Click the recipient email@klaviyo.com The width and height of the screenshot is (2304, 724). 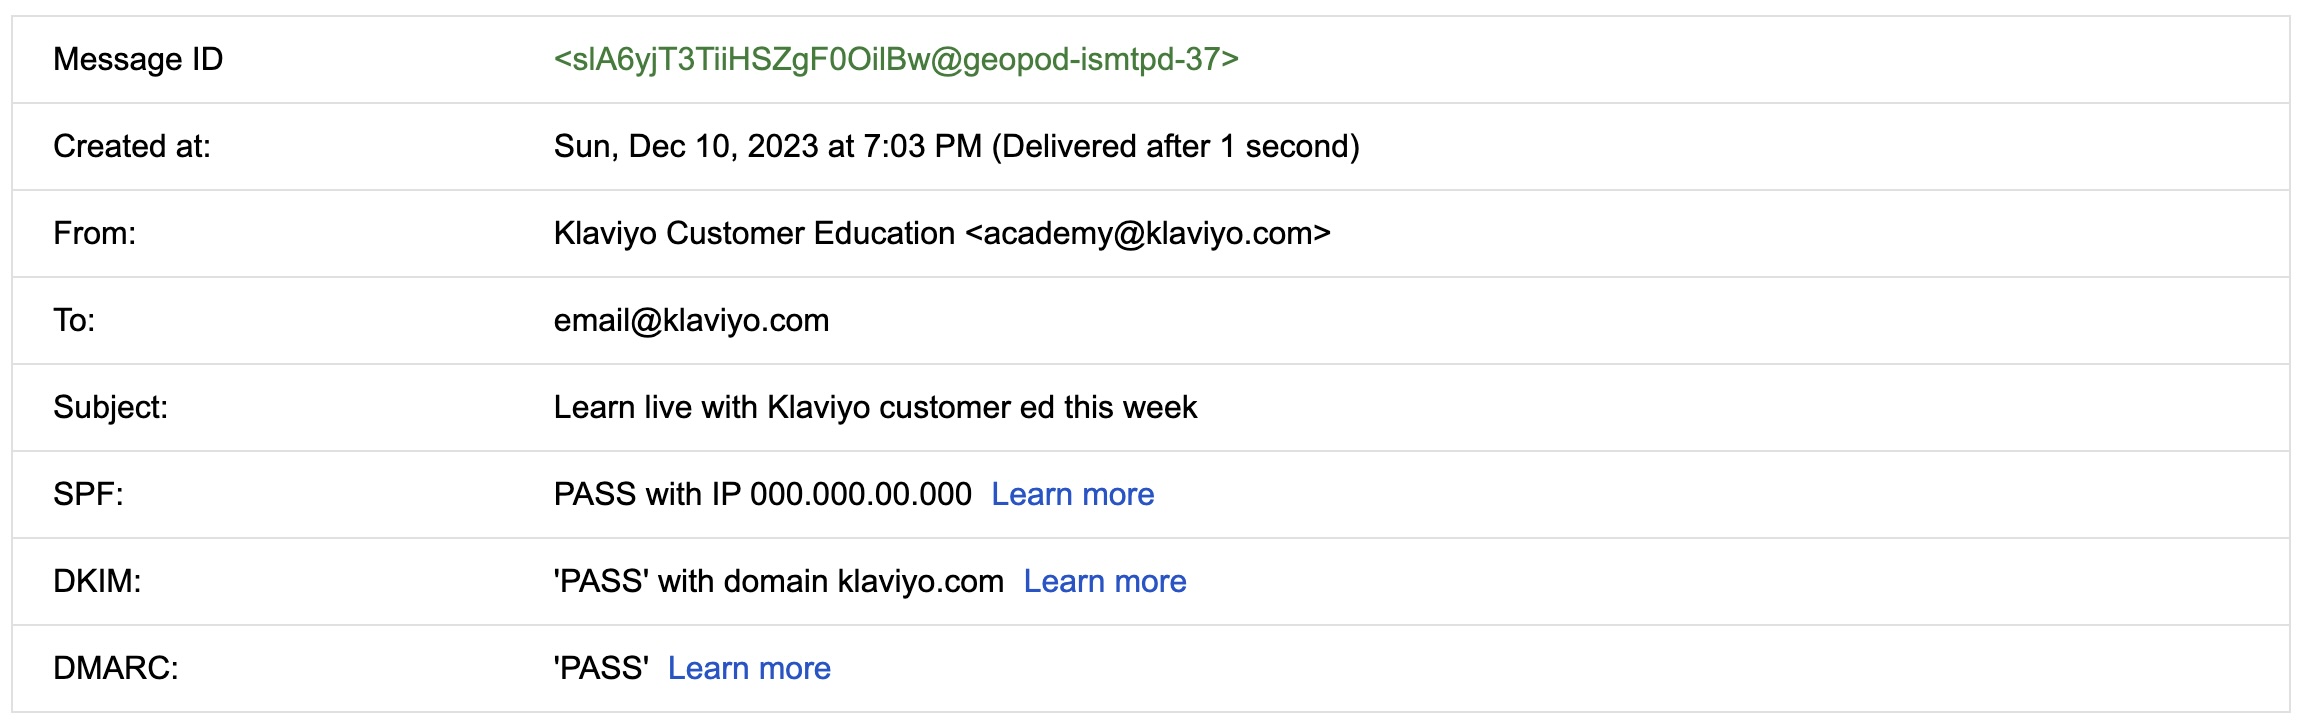691,321
